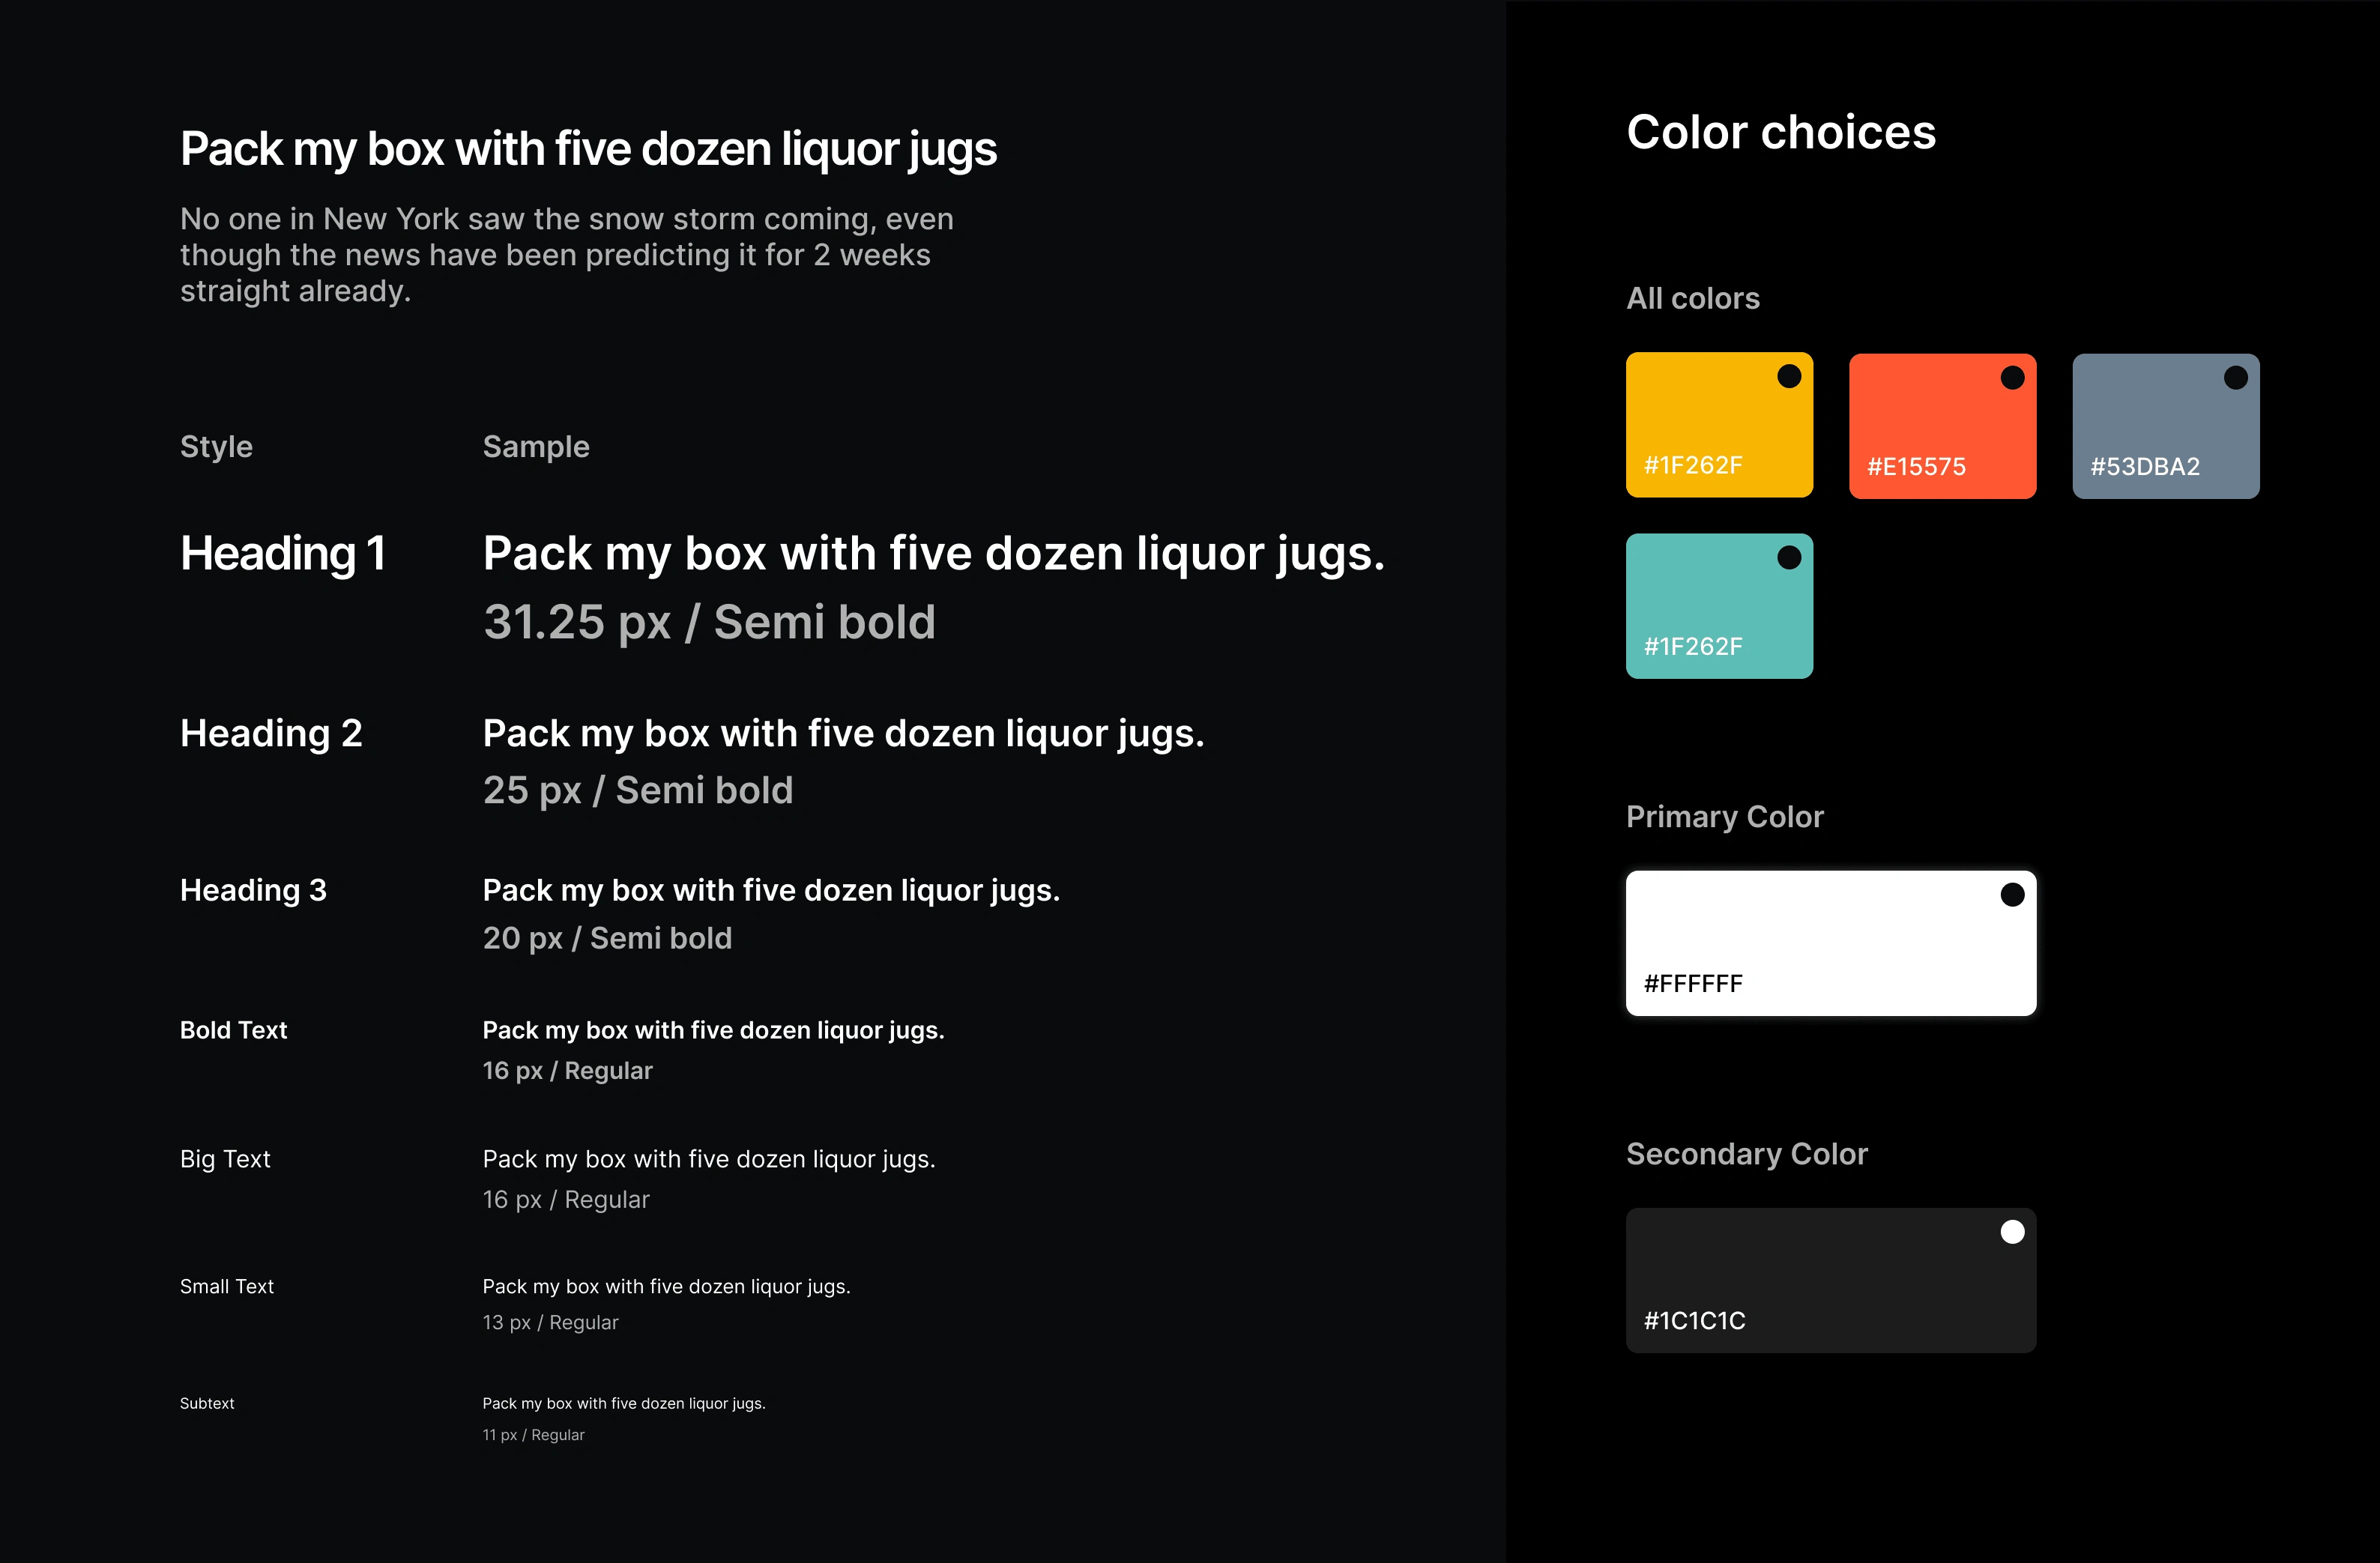Click the 'Sample' column header
Viewport: 2380px width, 1563px height.
536,447
